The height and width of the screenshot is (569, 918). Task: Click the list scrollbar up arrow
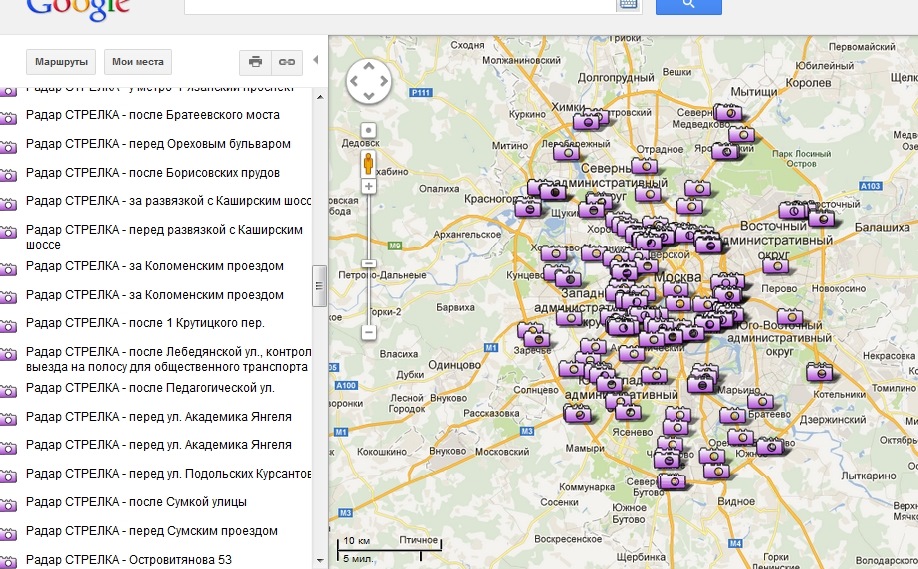point(320,97)
